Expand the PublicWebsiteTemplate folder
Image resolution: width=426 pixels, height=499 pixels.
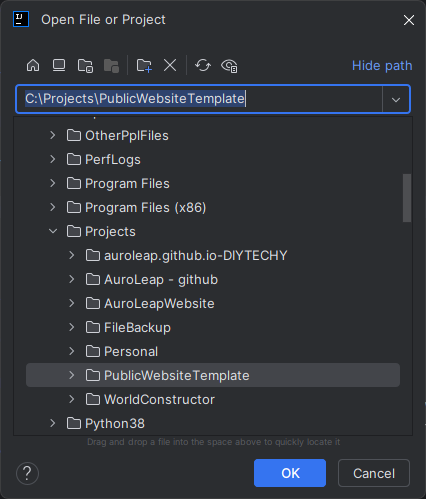(72, 375)
